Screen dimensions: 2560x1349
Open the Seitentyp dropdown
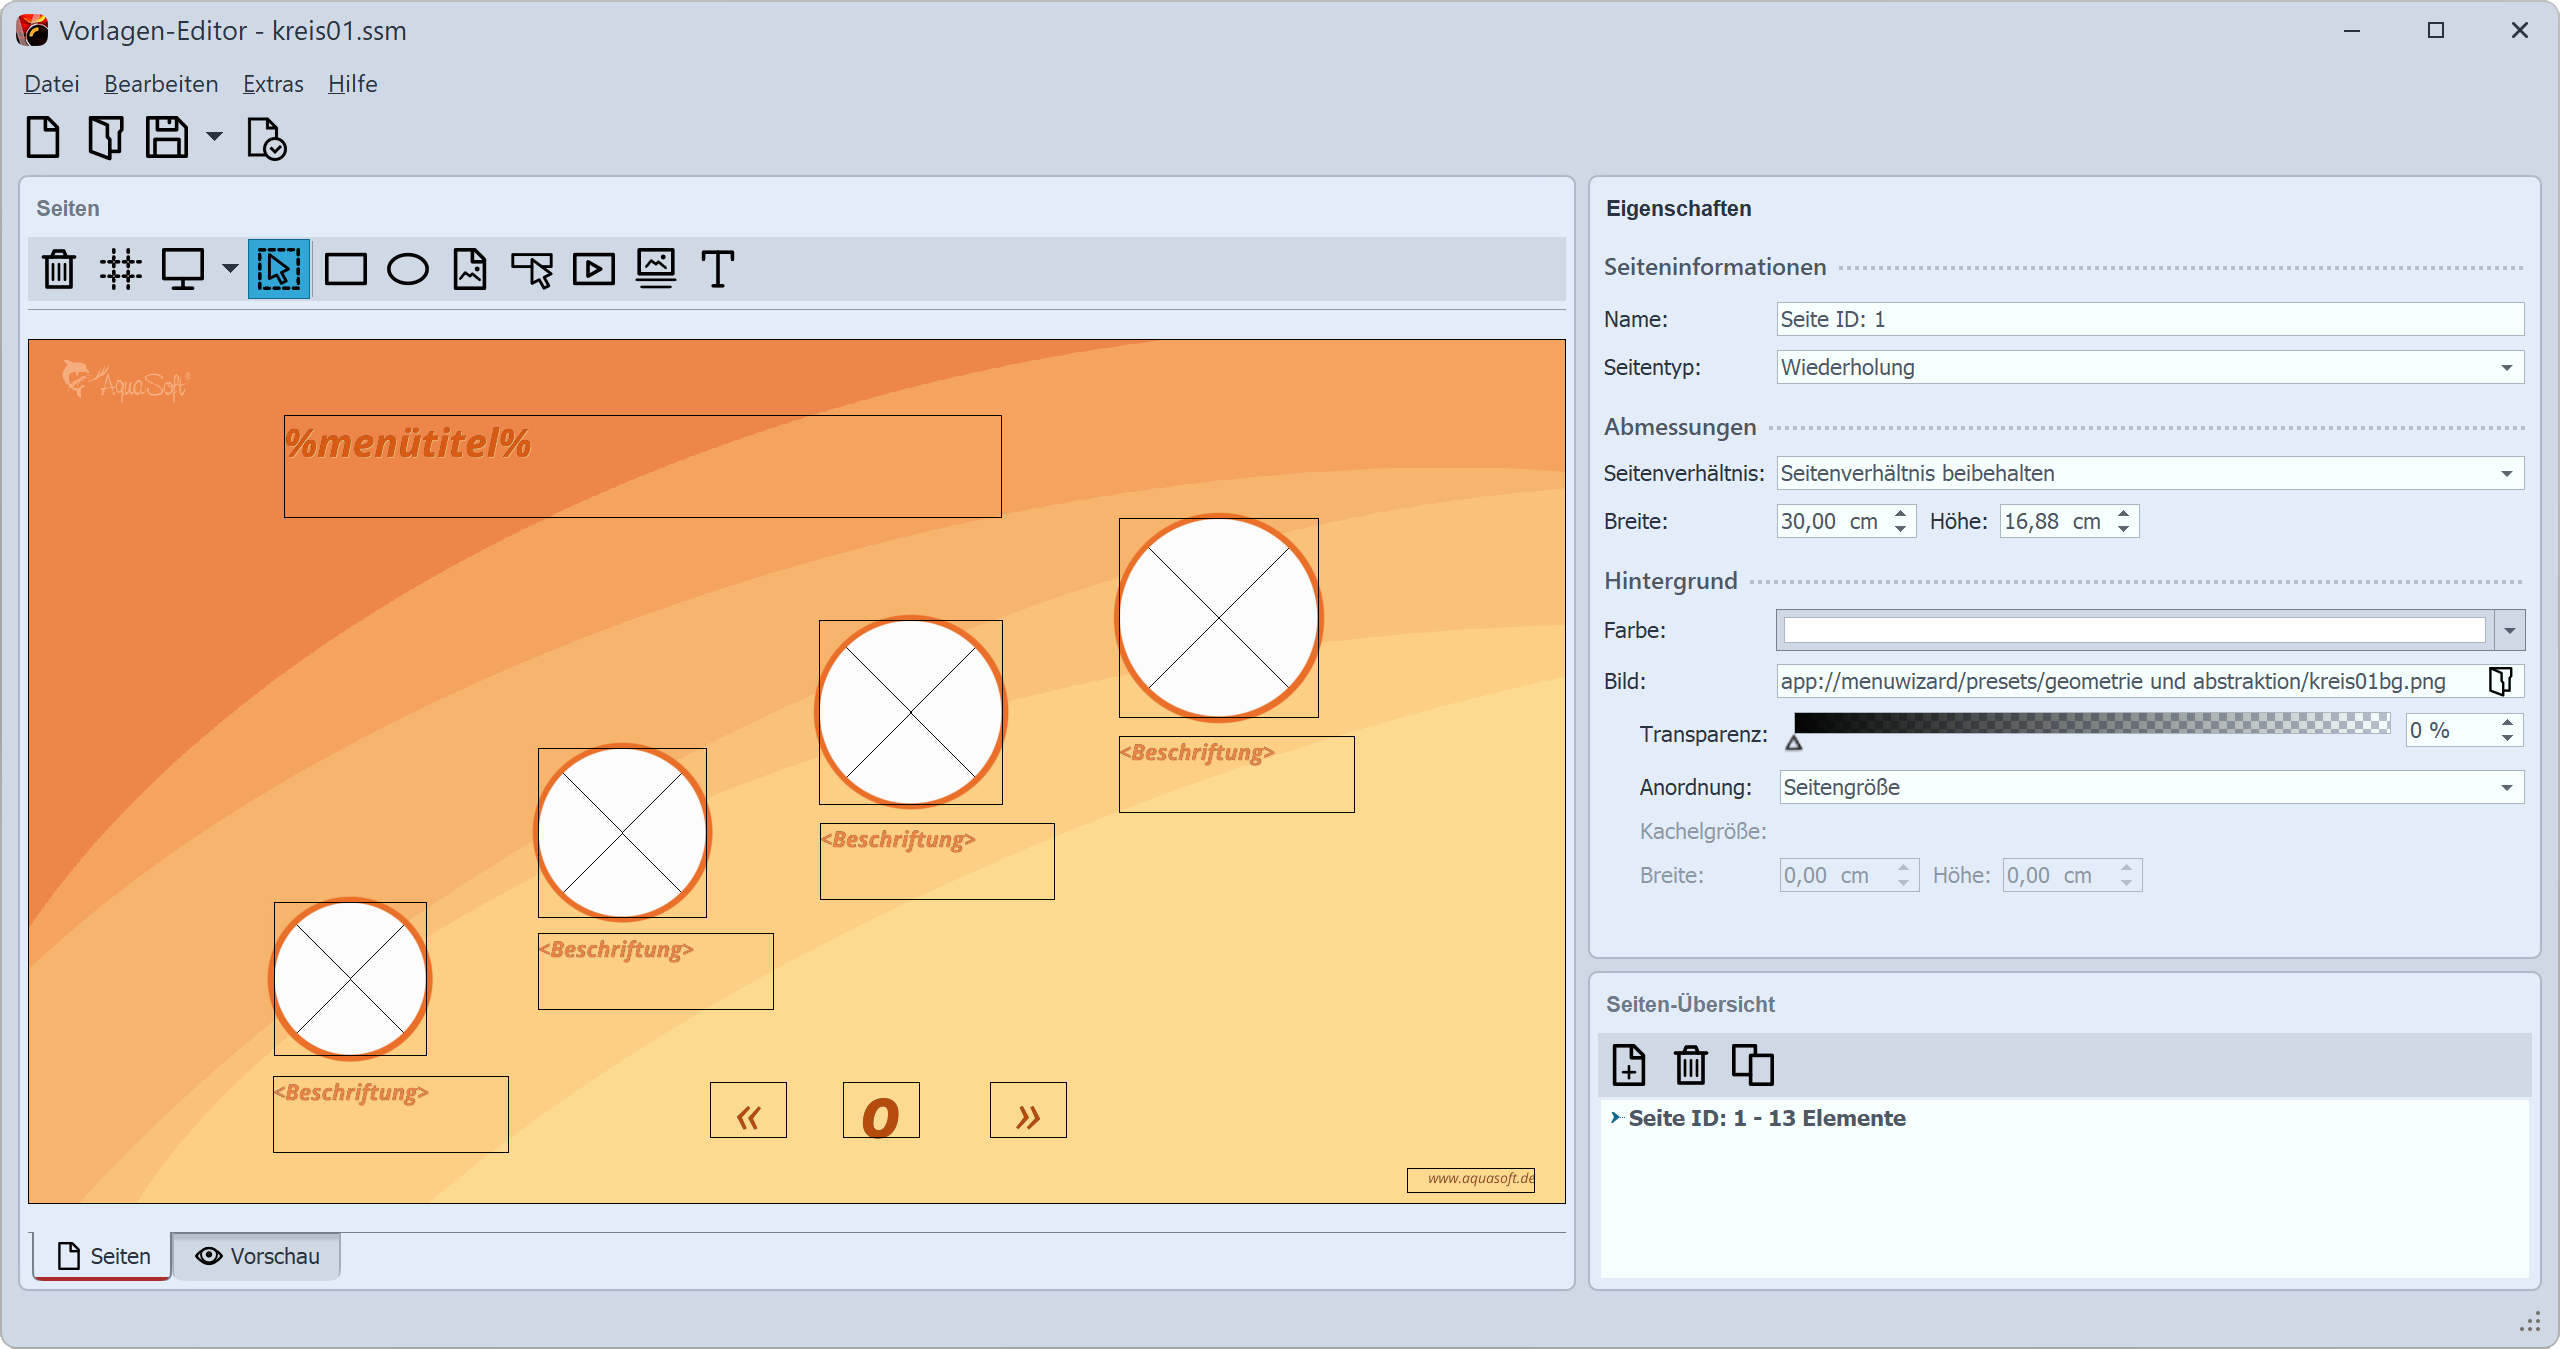pos(2150,367)
